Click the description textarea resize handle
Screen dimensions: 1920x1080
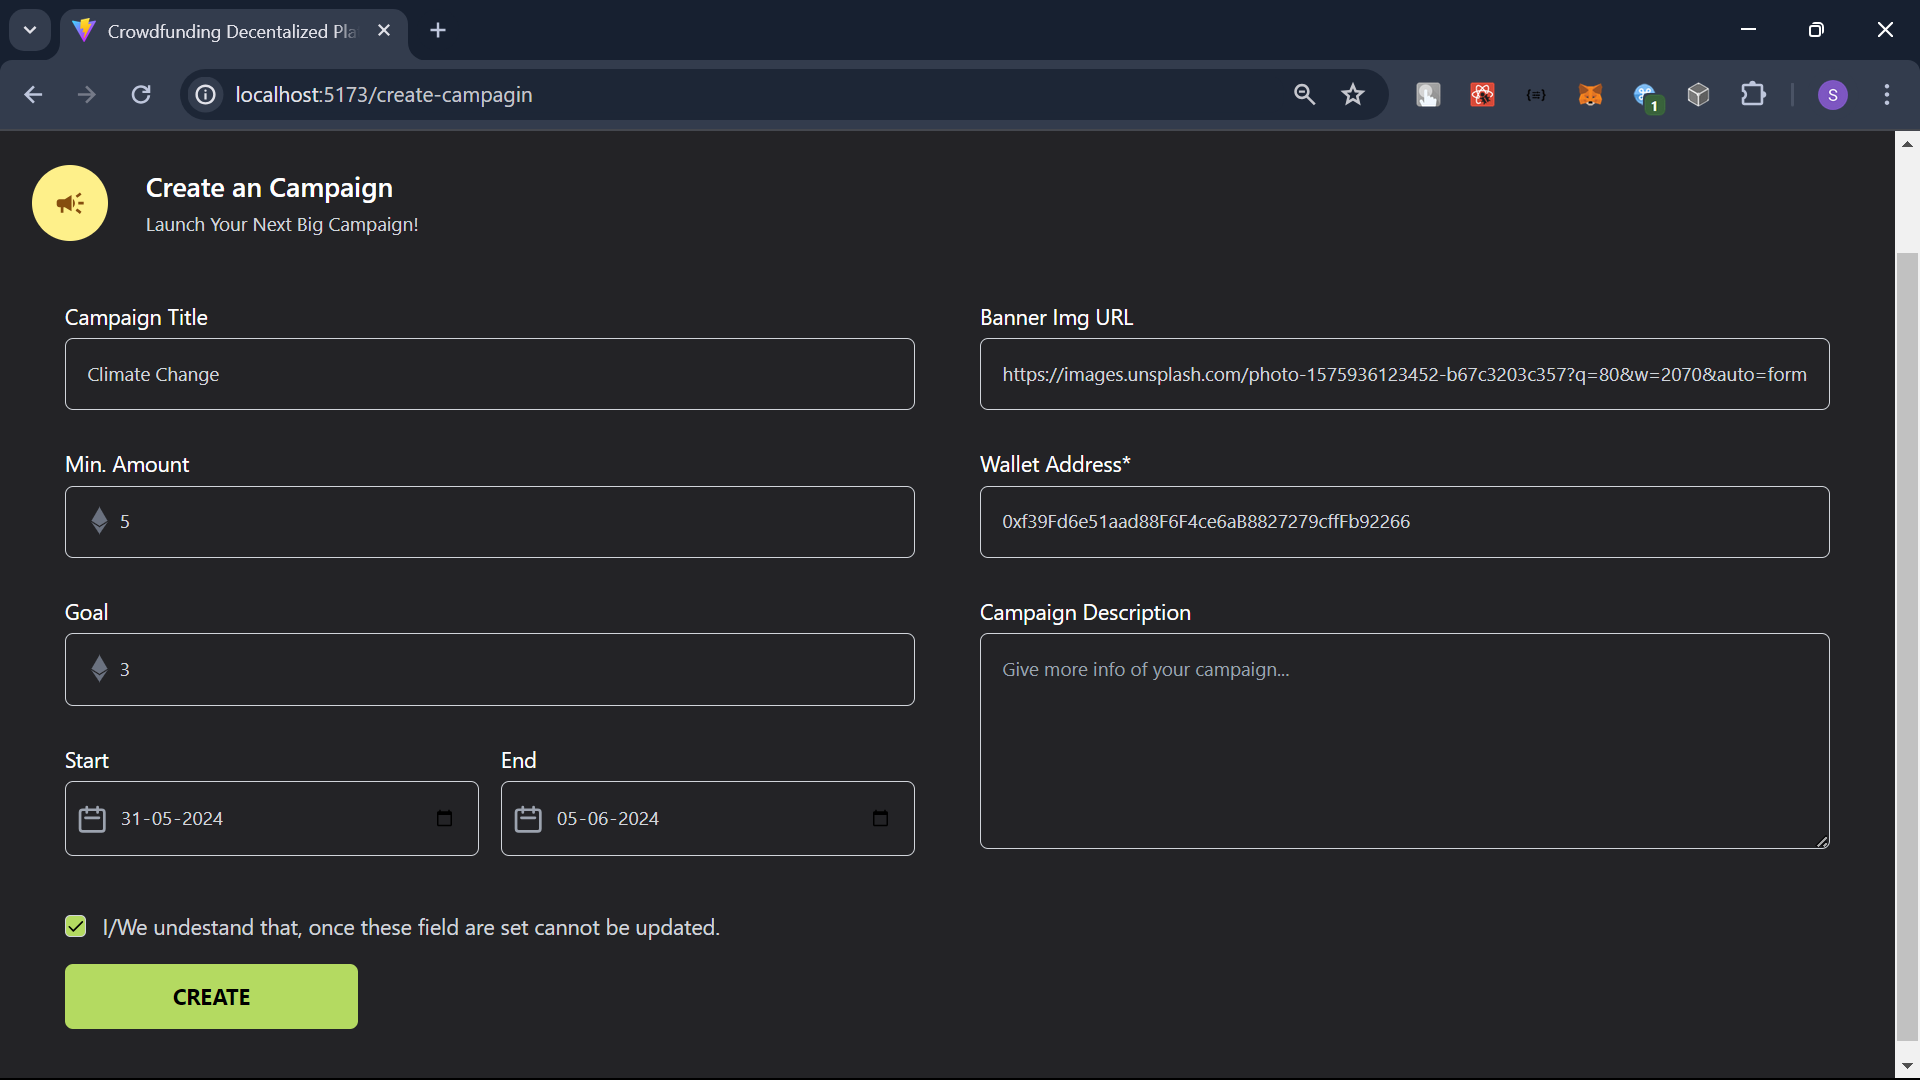click(1822, 842)
